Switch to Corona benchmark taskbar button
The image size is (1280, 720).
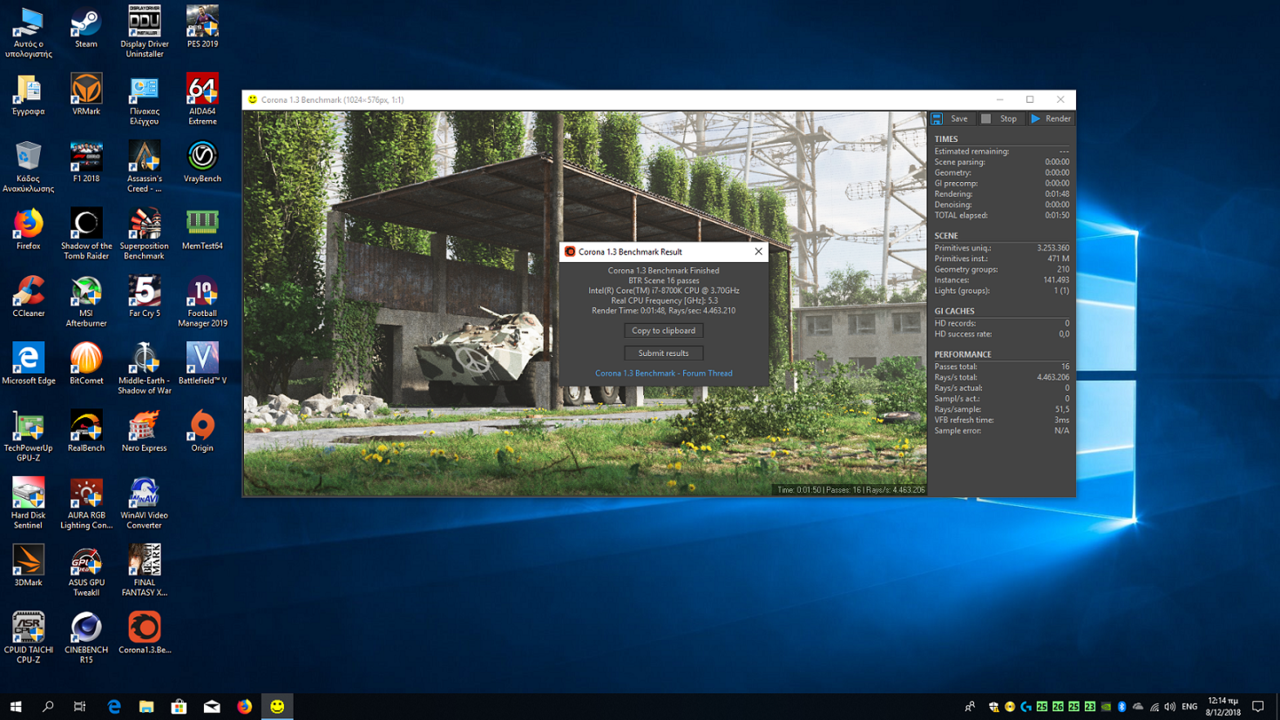pyautogui.click(x=277, y=706)
